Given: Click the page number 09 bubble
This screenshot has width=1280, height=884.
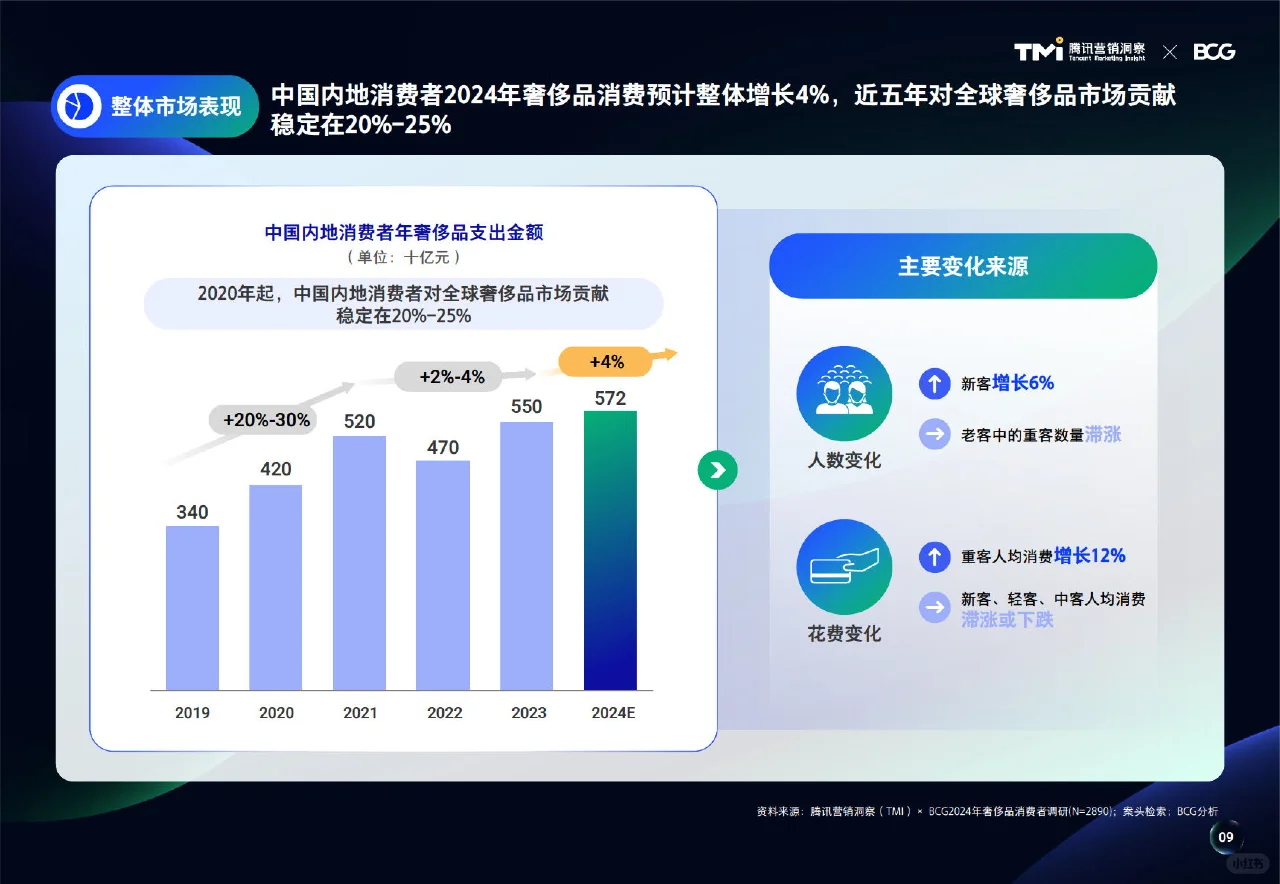Looking at the screenshot, I should tap(1225, 837).
